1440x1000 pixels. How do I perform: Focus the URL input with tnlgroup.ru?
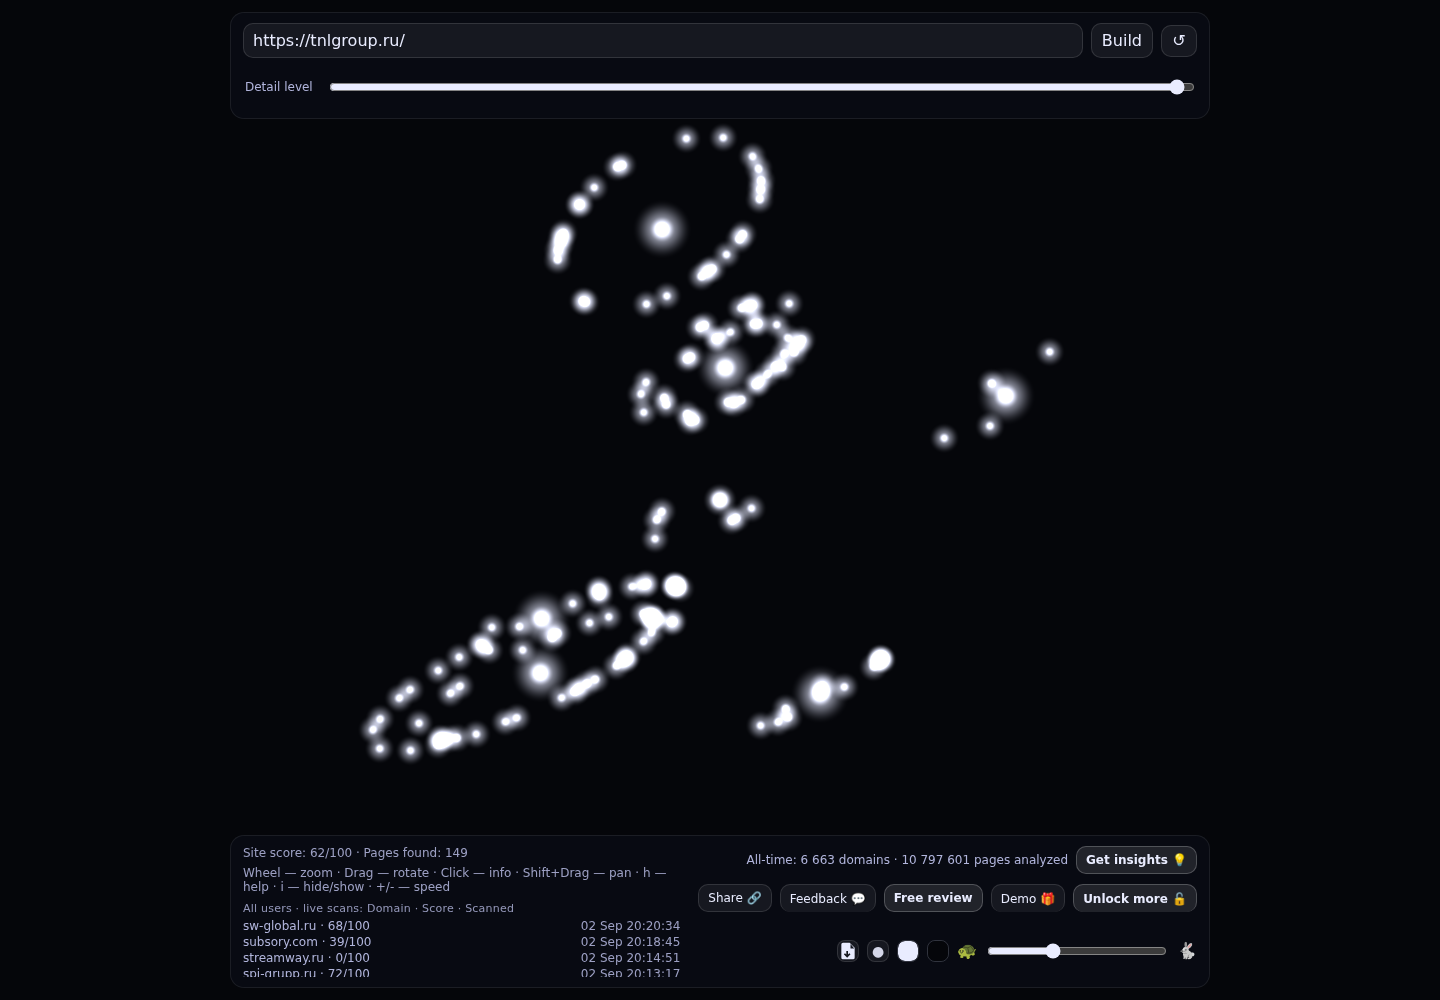pos(662,40)
